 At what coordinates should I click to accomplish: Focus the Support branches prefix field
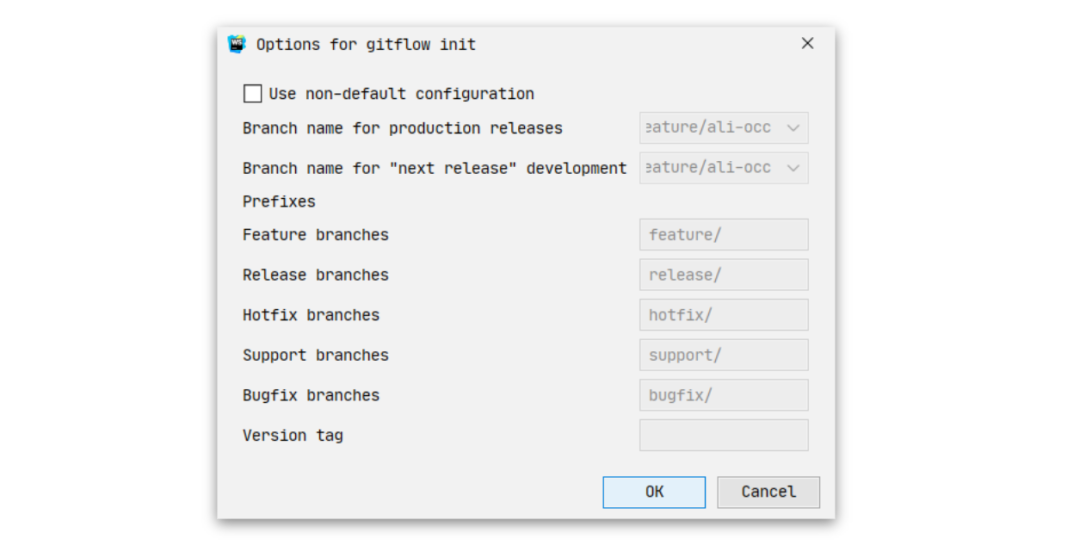724,355
